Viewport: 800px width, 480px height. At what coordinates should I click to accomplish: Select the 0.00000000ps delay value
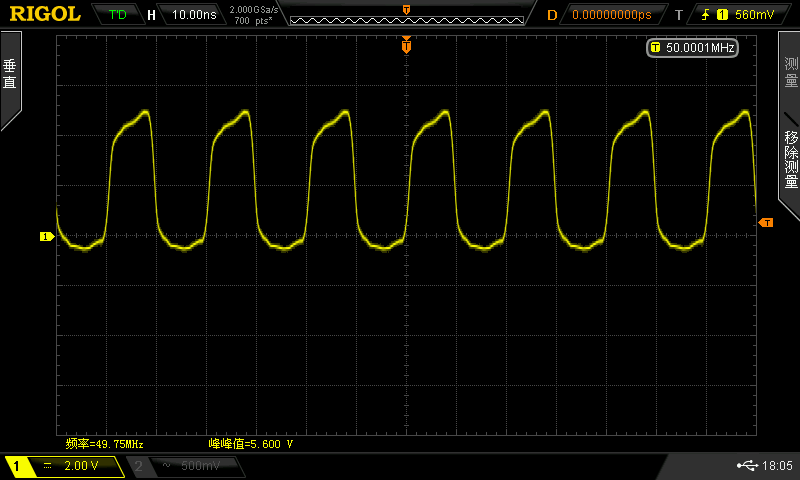[x=612, y=15]
